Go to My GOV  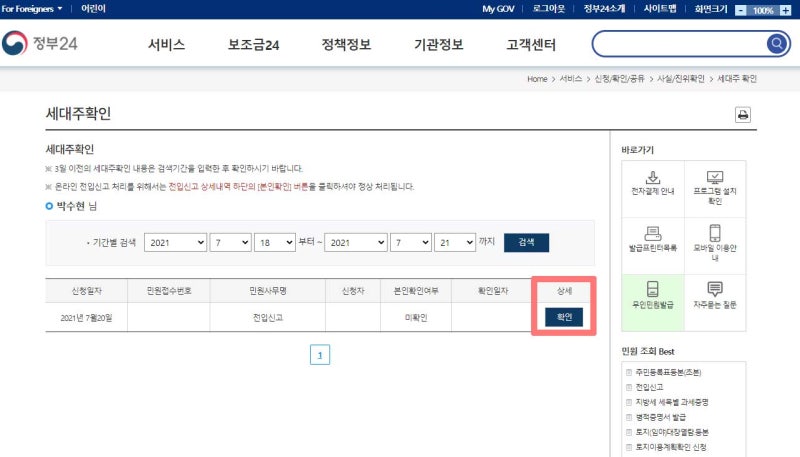click(498, 9)
